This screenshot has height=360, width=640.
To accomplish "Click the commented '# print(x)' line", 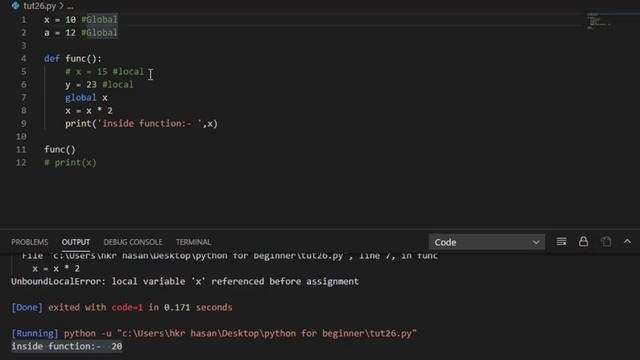I will pyautogui.click(x=70, y=162).
